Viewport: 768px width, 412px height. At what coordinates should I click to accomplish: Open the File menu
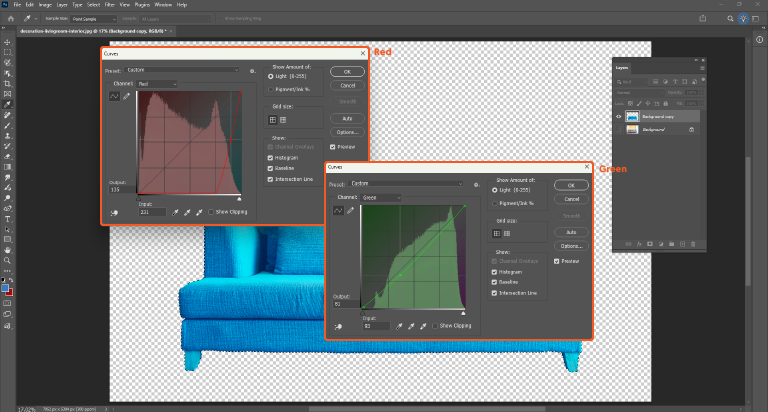(x=17, y=4)
